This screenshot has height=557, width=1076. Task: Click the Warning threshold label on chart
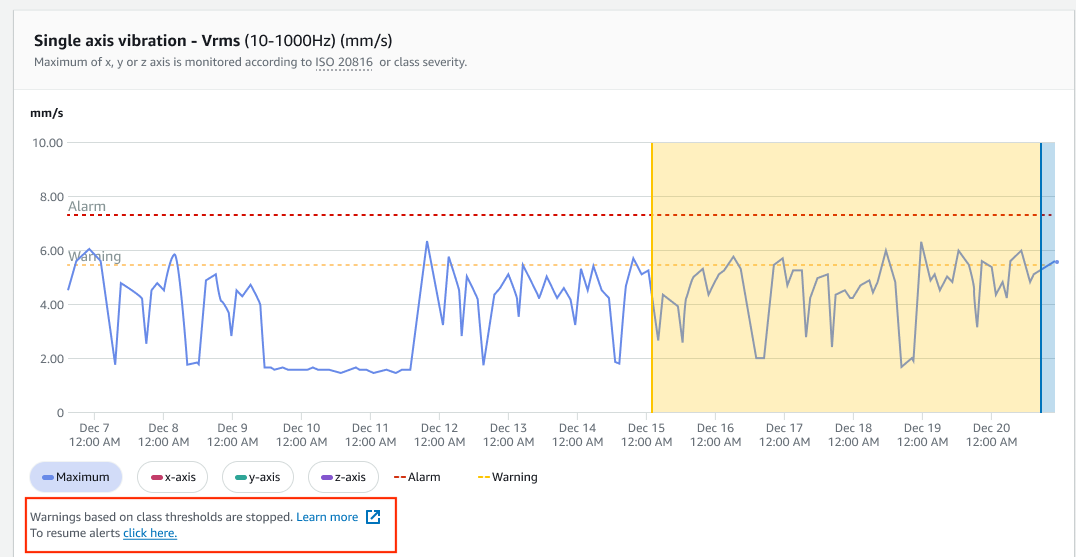(95, 257)
